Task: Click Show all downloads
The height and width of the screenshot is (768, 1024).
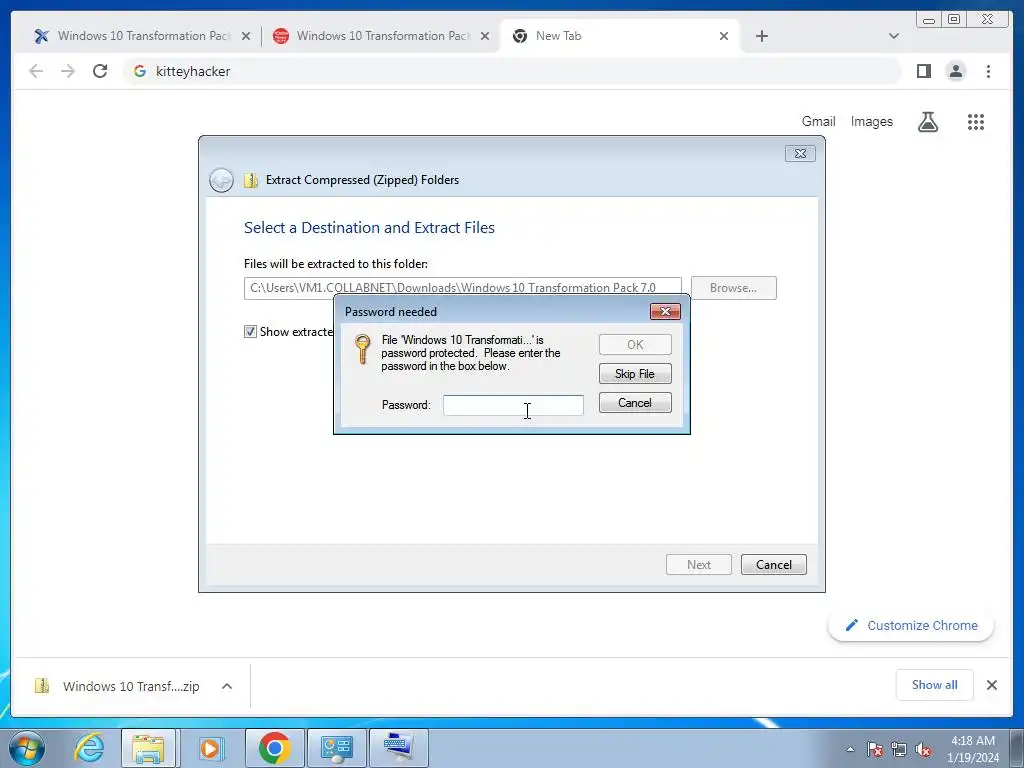Action: (935, 685)
